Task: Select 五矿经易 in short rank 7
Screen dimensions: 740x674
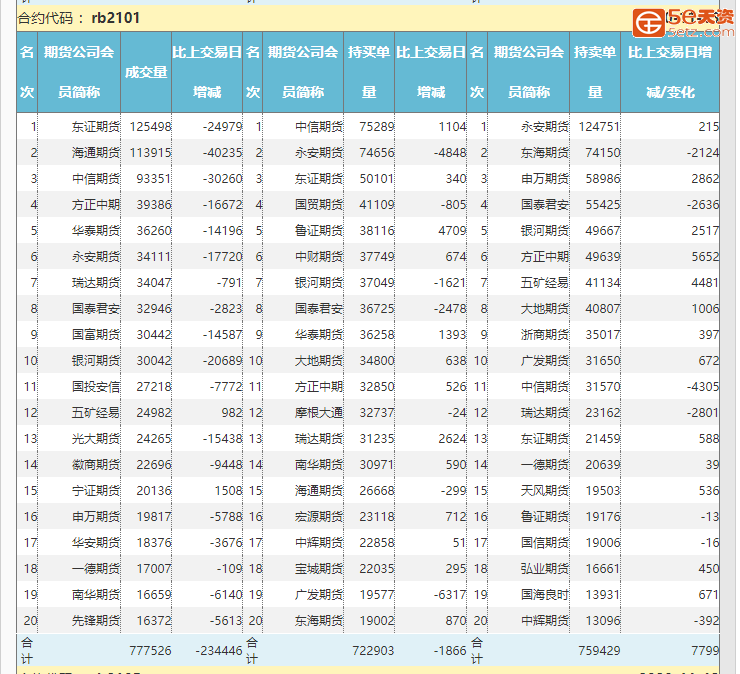Action: 545,282
